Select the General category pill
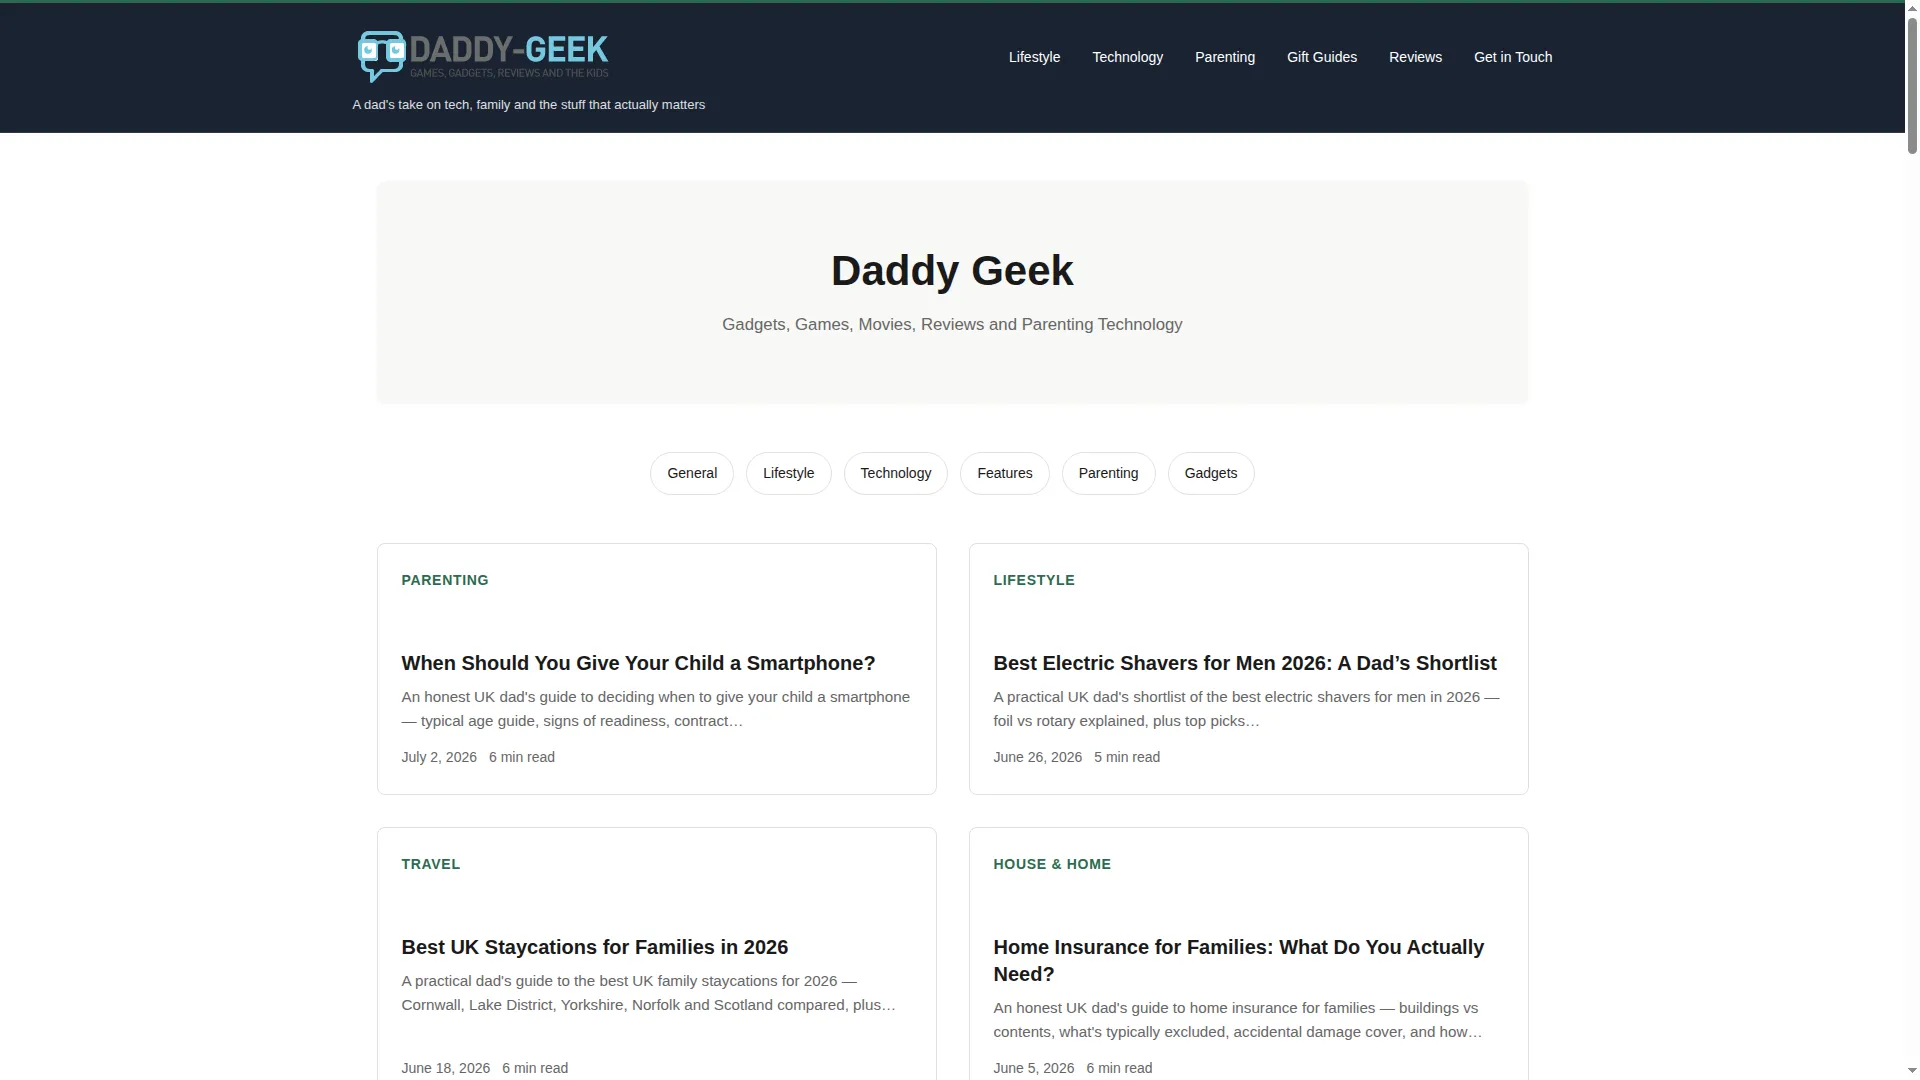Image resolution: width=1920 pixels, height=1080 pixels. [692, 473]
